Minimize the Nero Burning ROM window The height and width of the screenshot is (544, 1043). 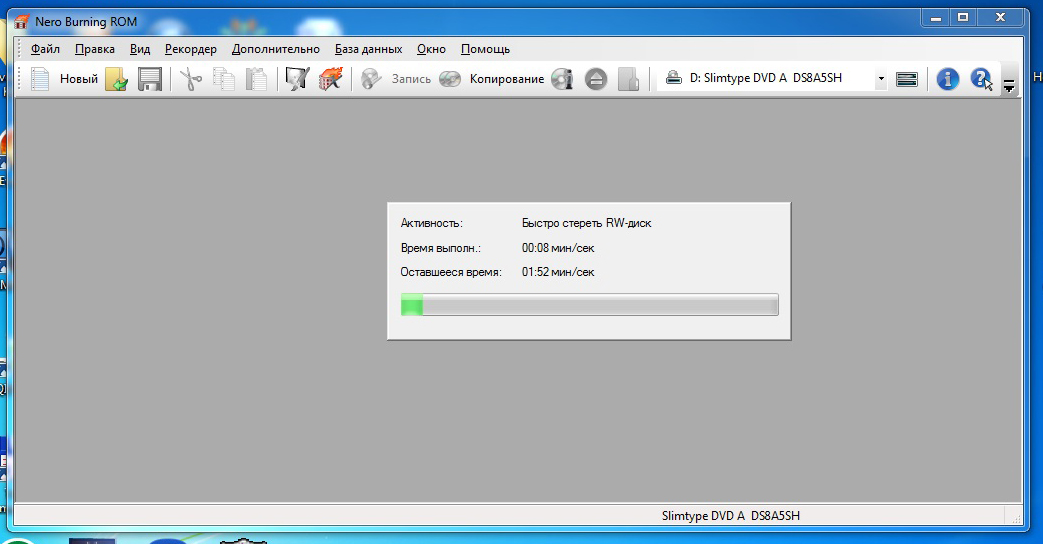point(936,18)
